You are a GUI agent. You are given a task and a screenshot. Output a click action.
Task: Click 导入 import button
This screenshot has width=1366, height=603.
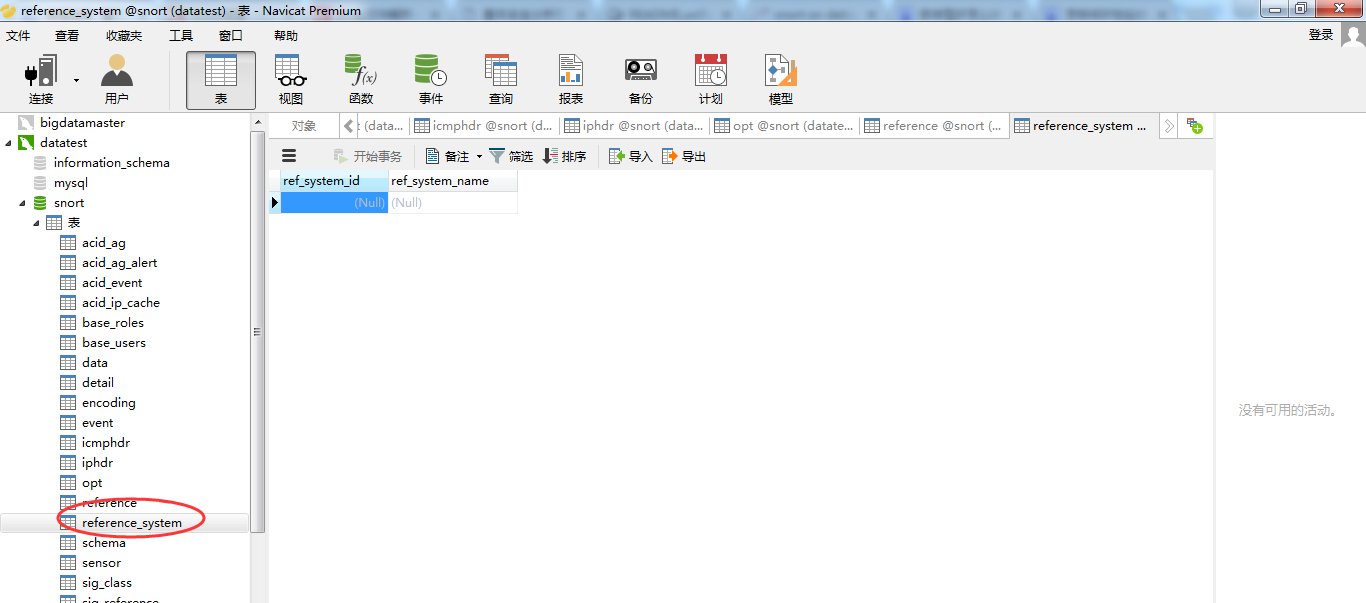[x=631, y=156]
